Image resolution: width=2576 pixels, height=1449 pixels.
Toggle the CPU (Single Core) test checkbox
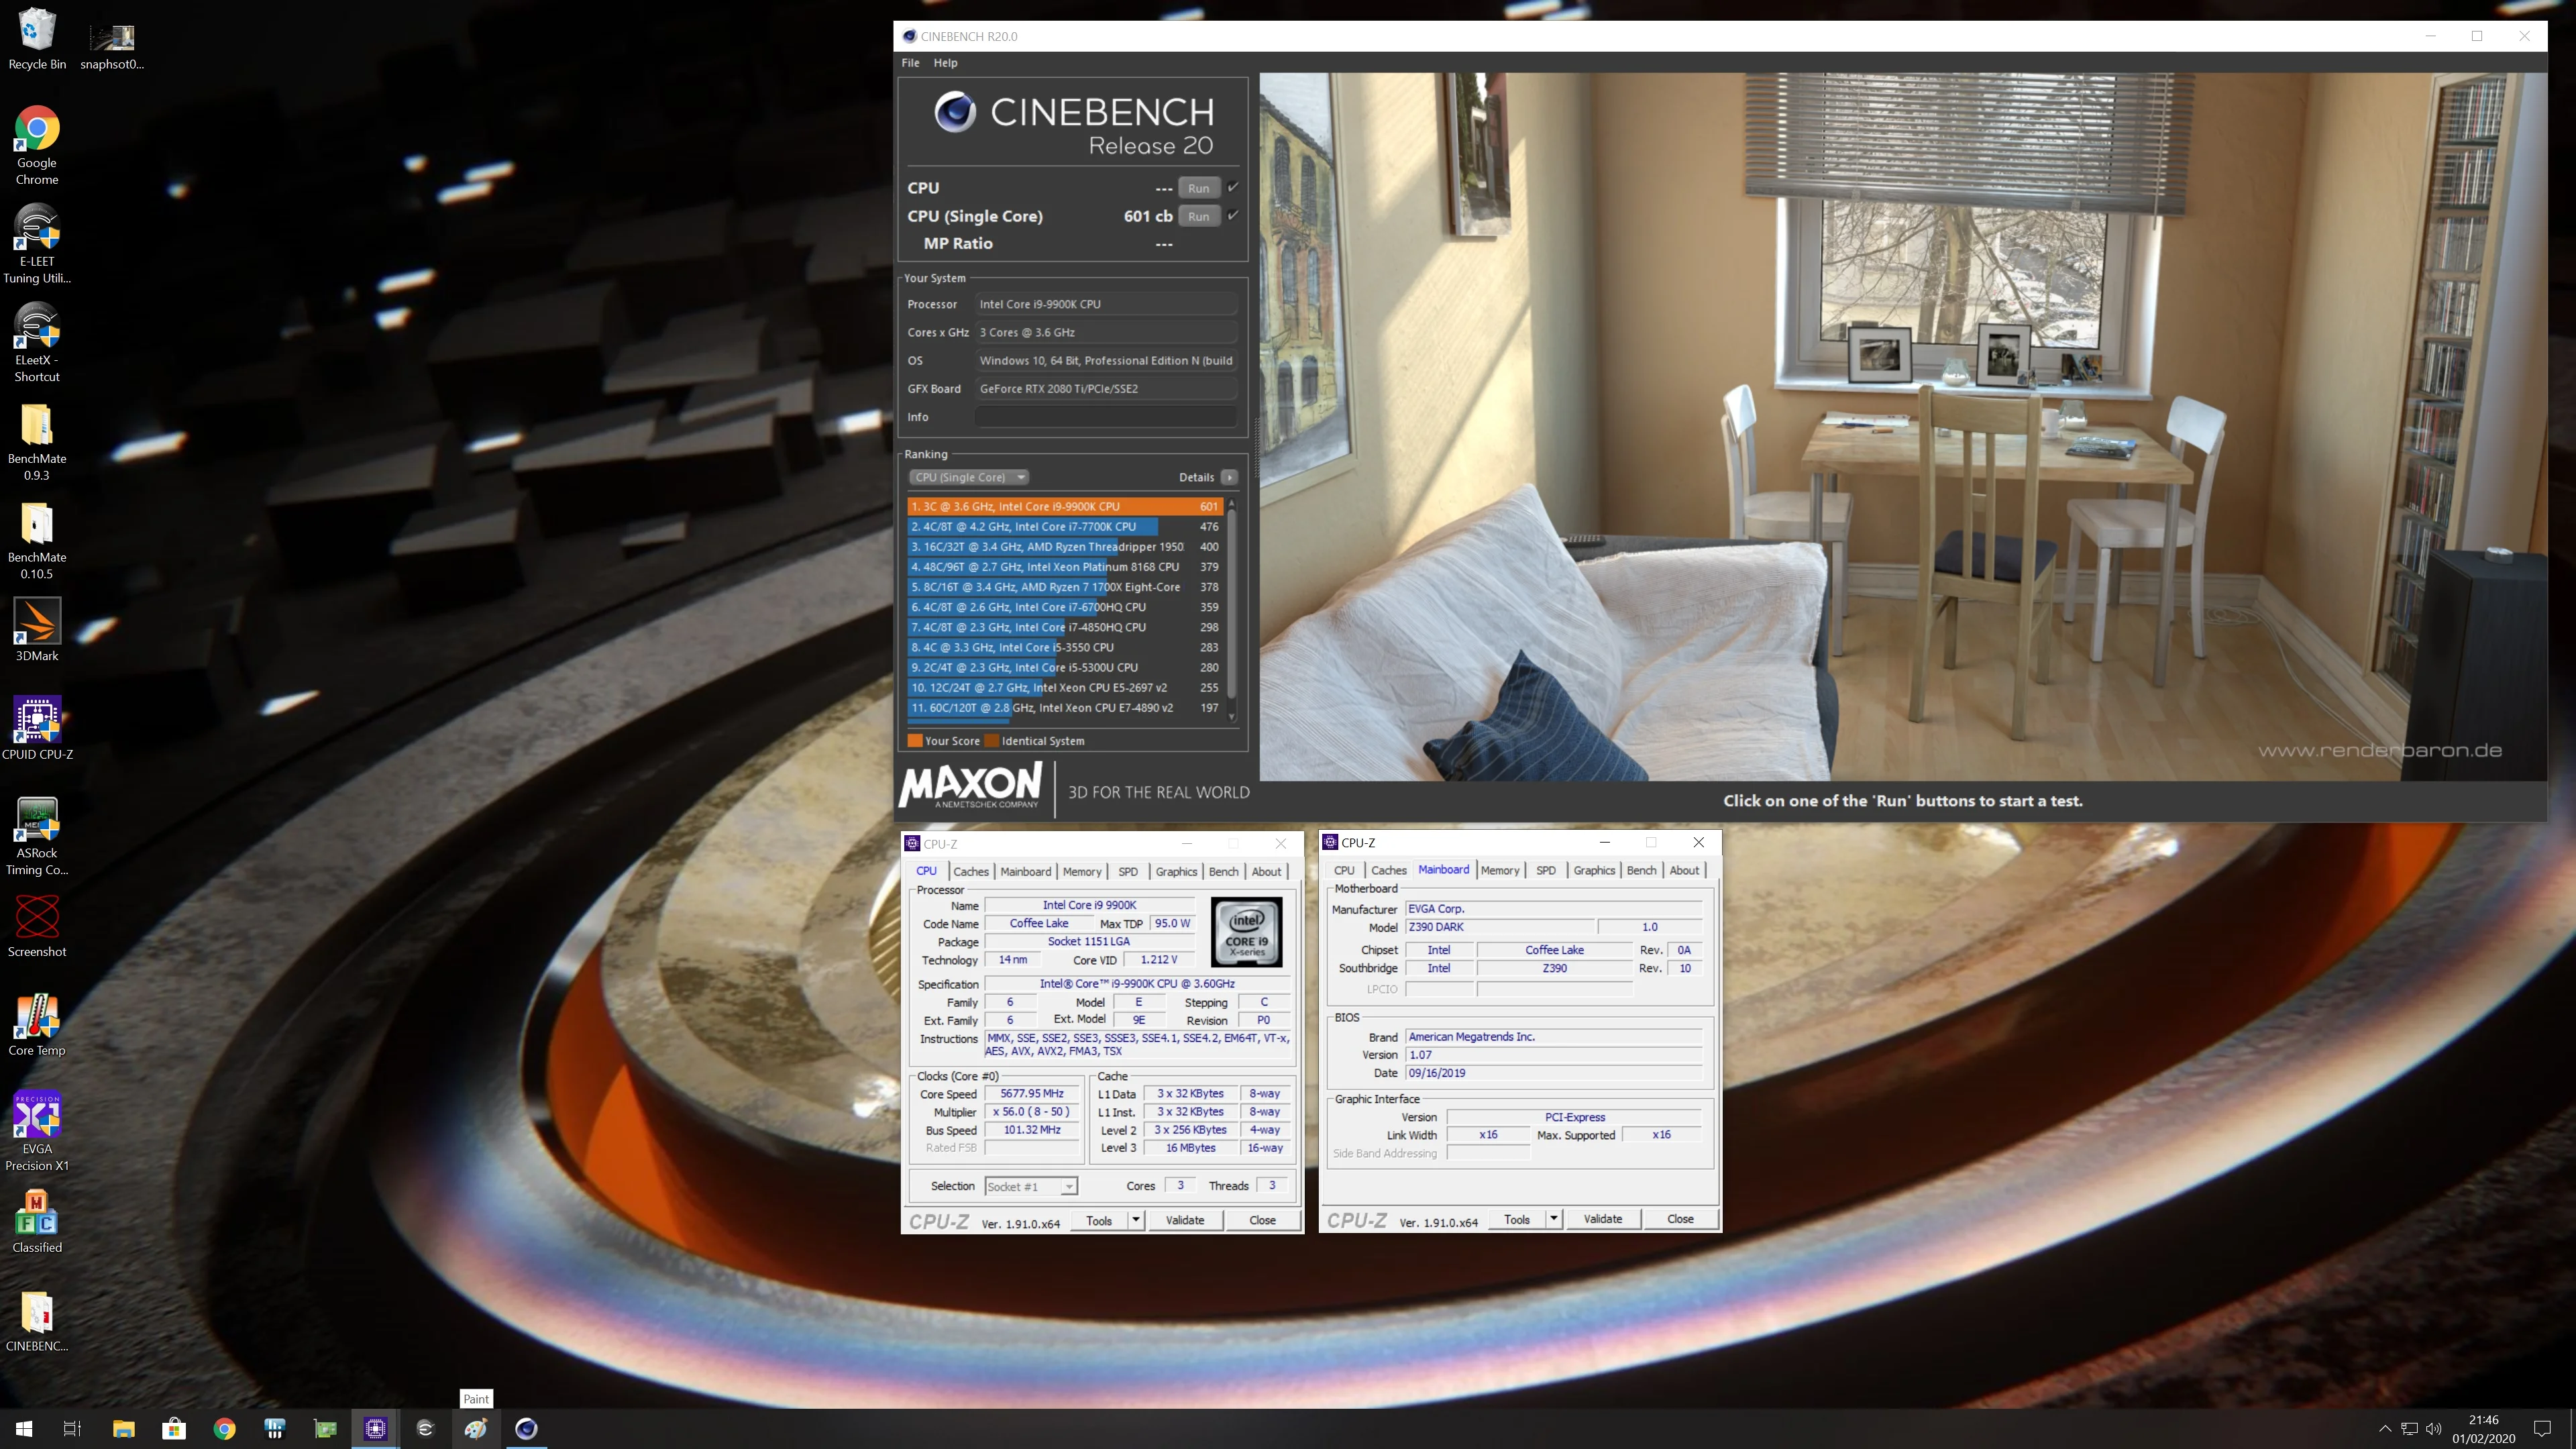(1233, 215)
